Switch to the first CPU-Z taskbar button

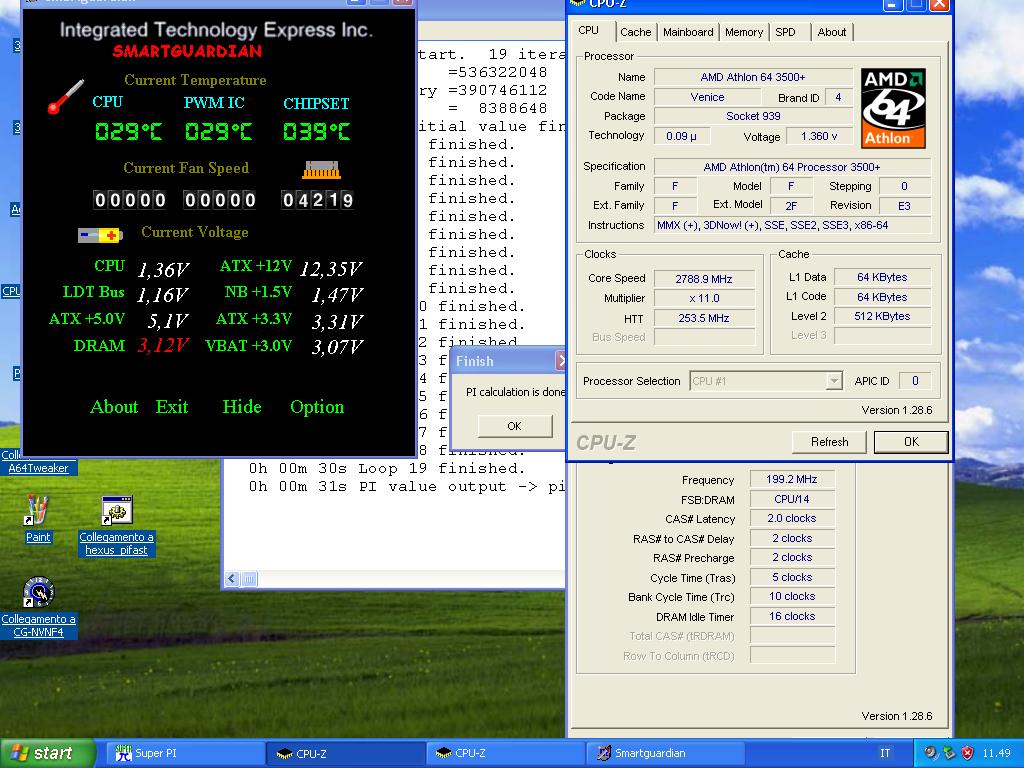[x=346, y=753]
